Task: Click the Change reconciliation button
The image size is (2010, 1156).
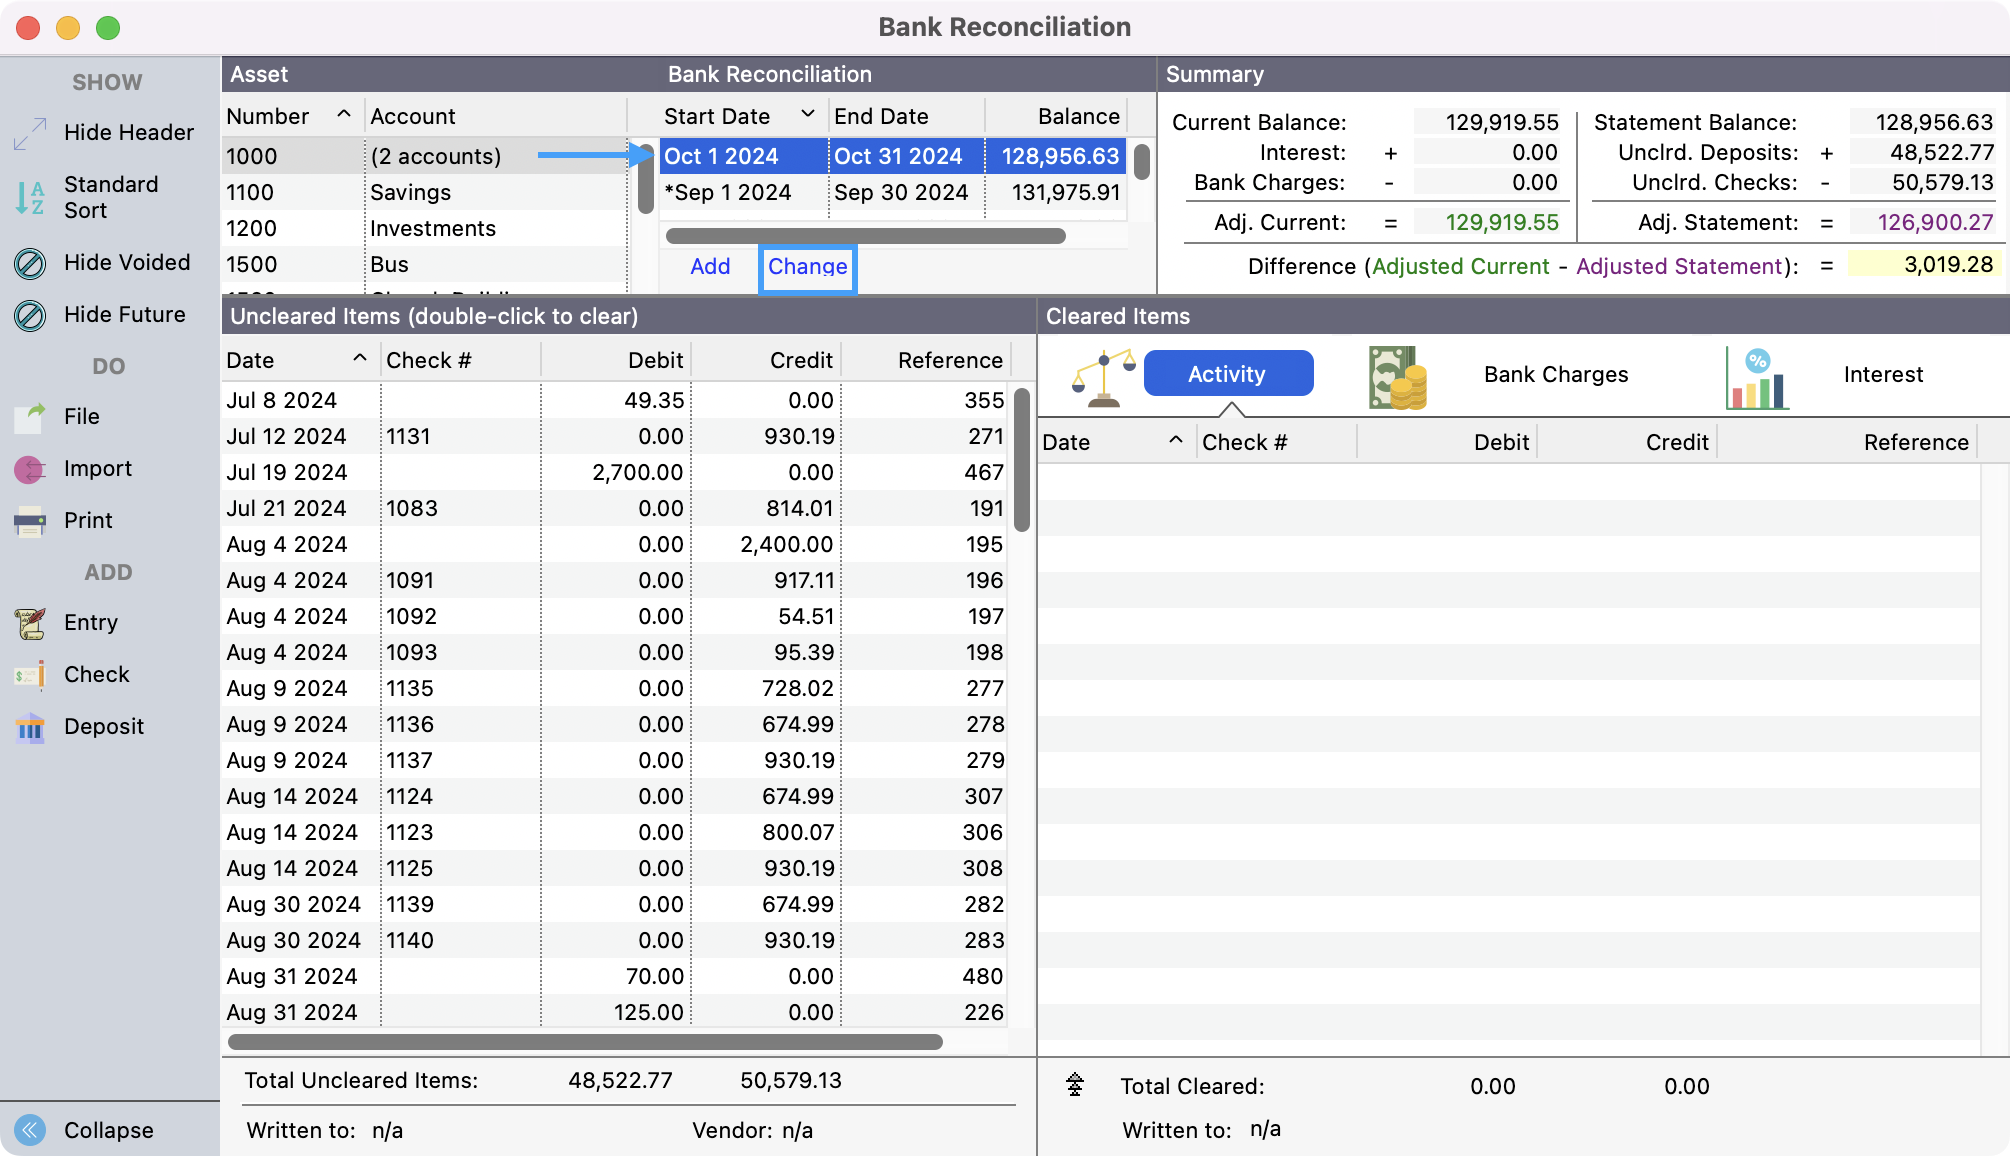Action: click(x=807, y=267)
